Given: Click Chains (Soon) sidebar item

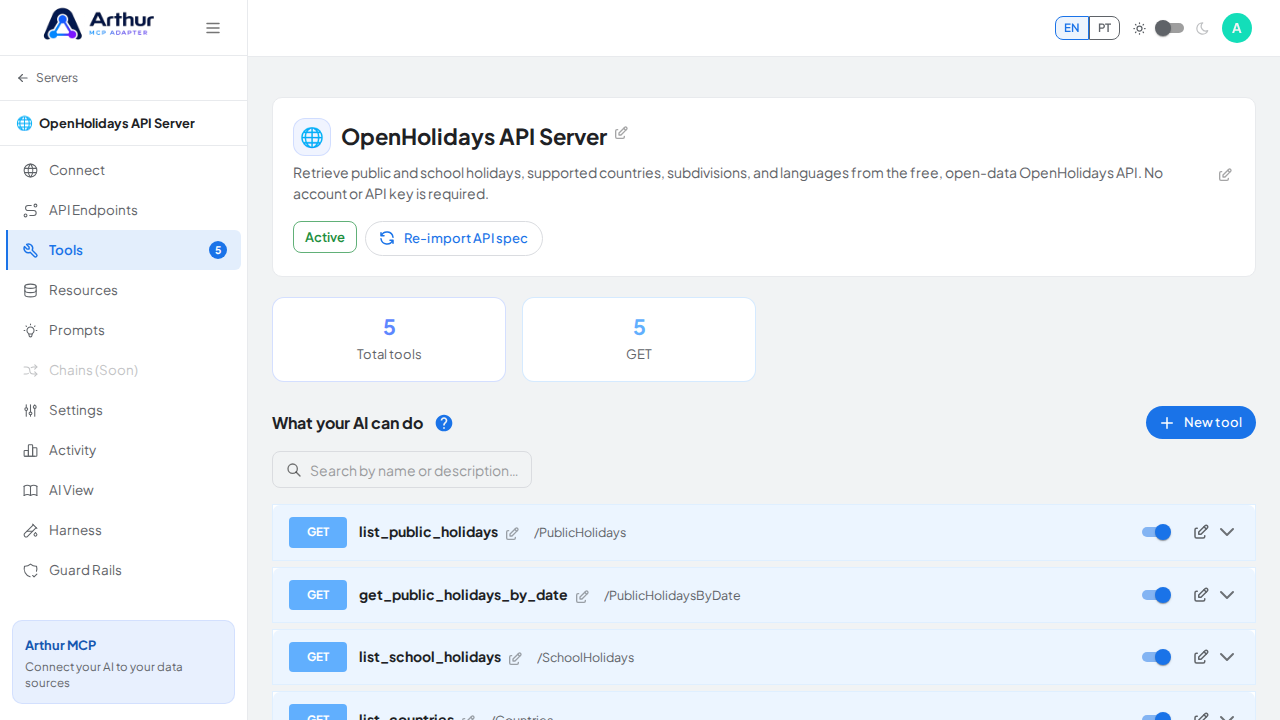Looking at the screenshot, I should click(x=123, y=370).
